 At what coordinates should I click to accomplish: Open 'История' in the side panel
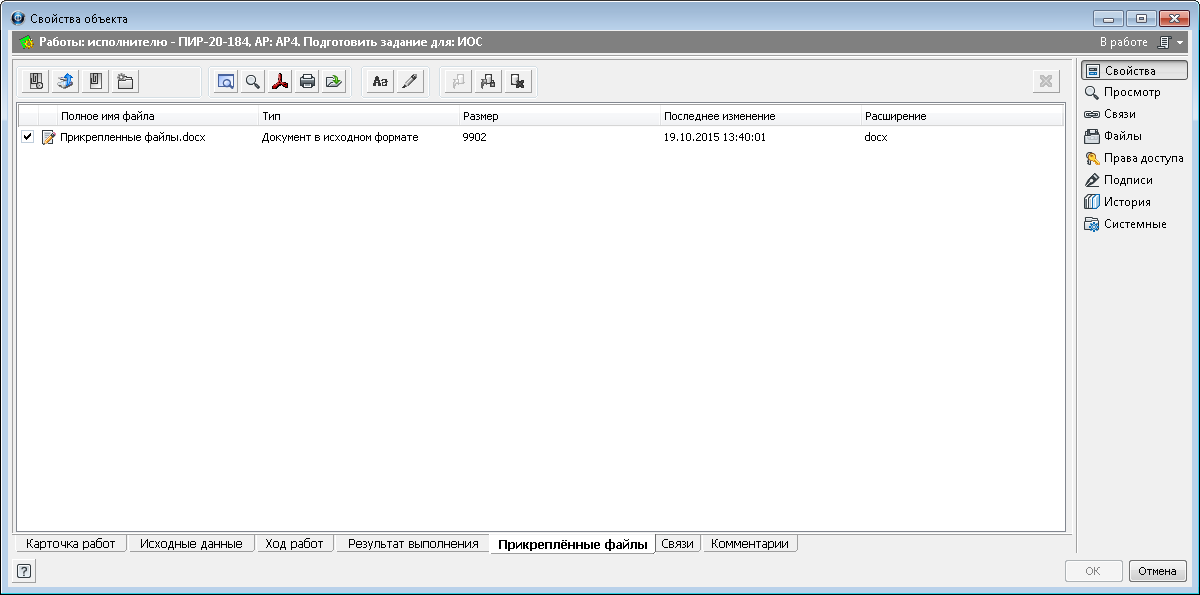pyautogui.click(x=1127, y=202)
